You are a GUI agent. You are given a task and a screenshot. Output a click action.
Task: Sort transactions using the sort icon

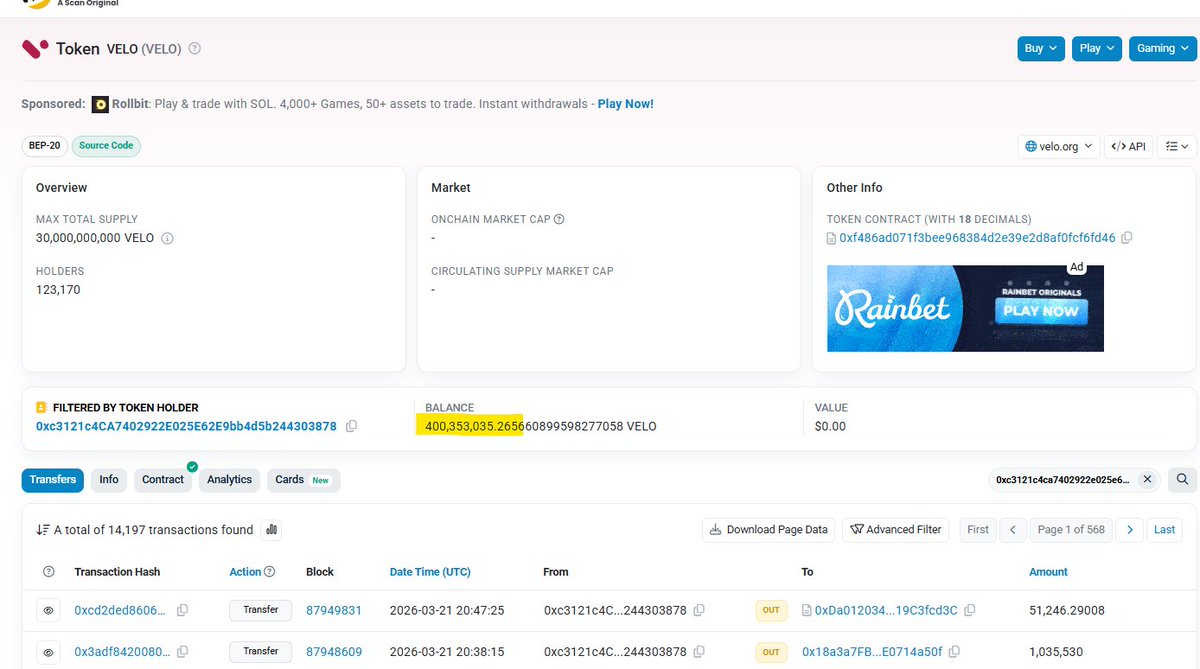click(43, 530)
